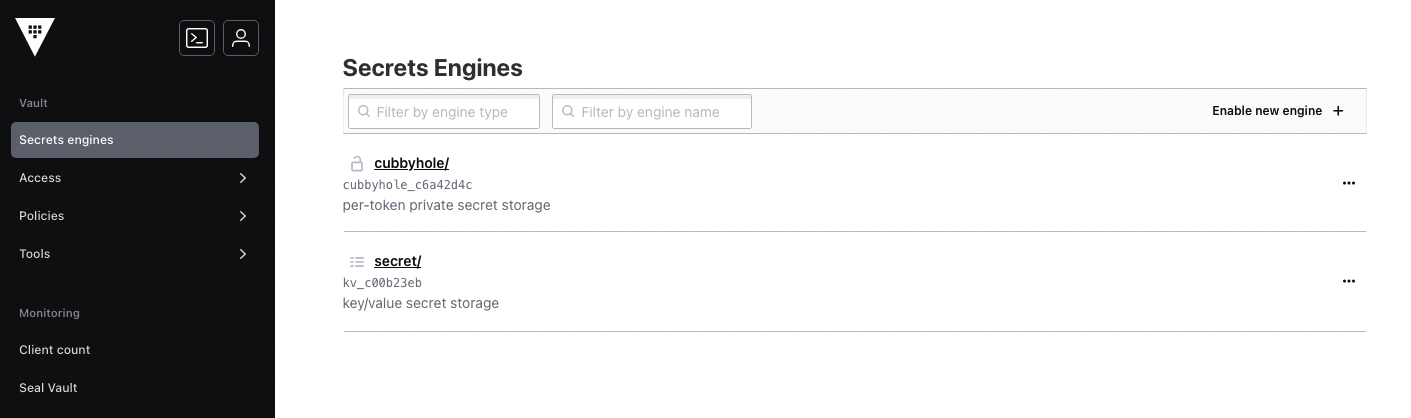
Task: Click the list icon beside secret/
Action: click(x=356, y=261)
